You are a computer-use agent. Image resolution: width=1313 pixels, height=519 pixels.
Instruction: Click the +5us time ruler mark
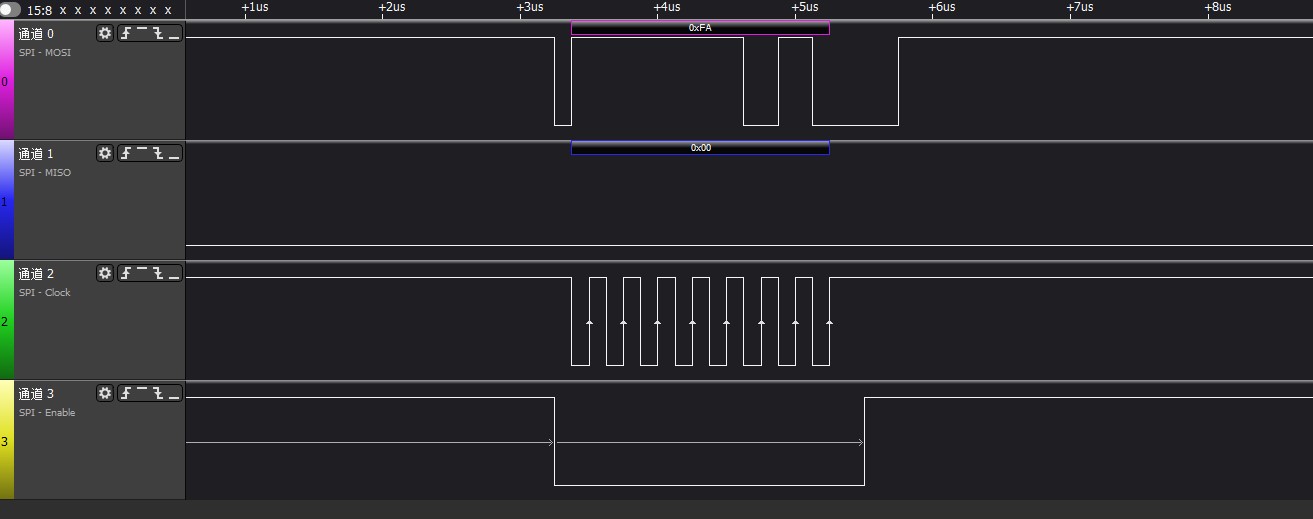(x=805, y=7)
